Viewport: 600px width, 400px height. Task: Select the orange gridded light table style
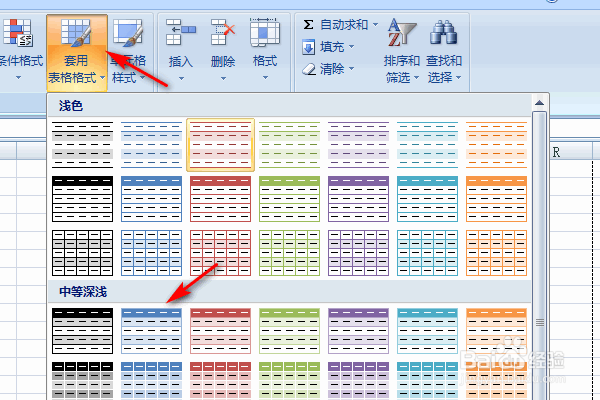pyautogui.click(x=496, y=253)
